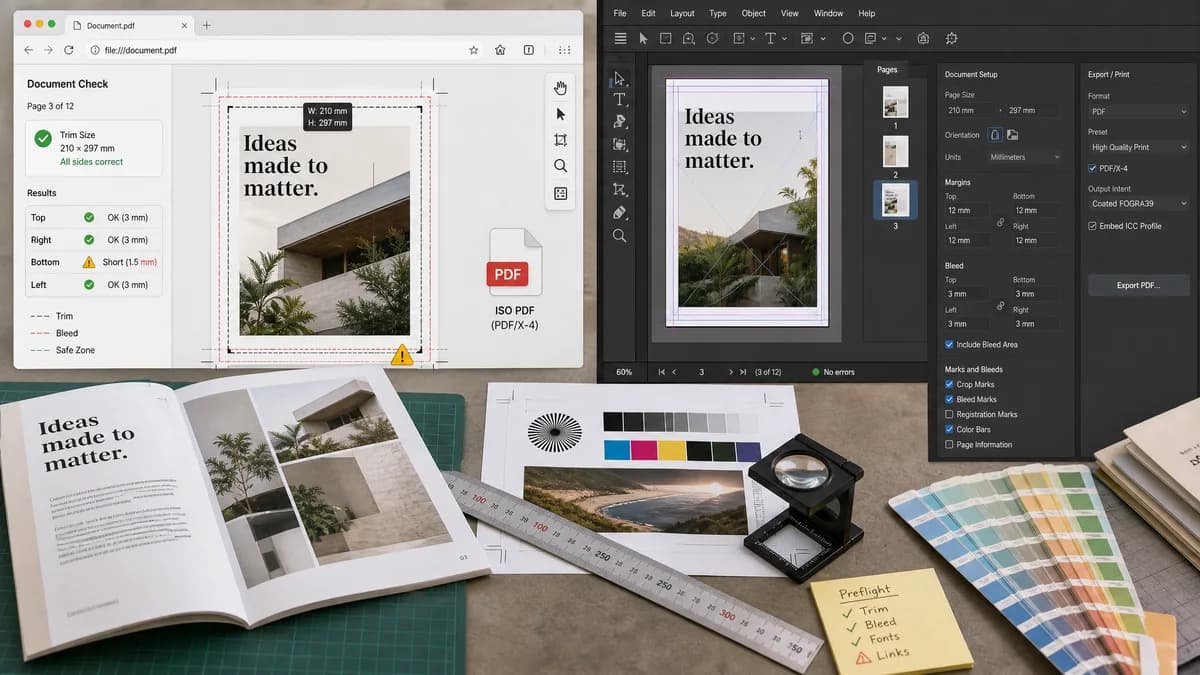
Task: Go to next page in page navigator
Action: point(730,372)
